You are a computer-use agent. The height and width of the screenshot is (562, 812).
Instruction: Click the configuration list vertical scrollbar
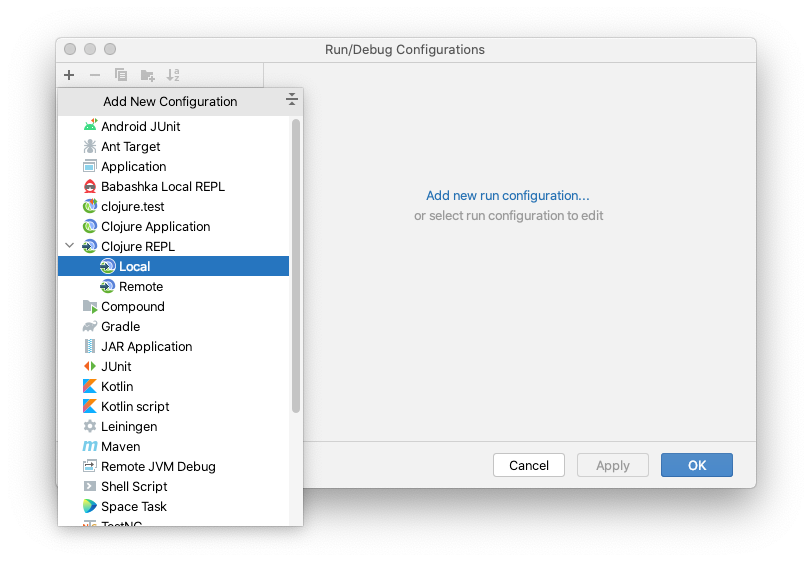click(296, 266)
